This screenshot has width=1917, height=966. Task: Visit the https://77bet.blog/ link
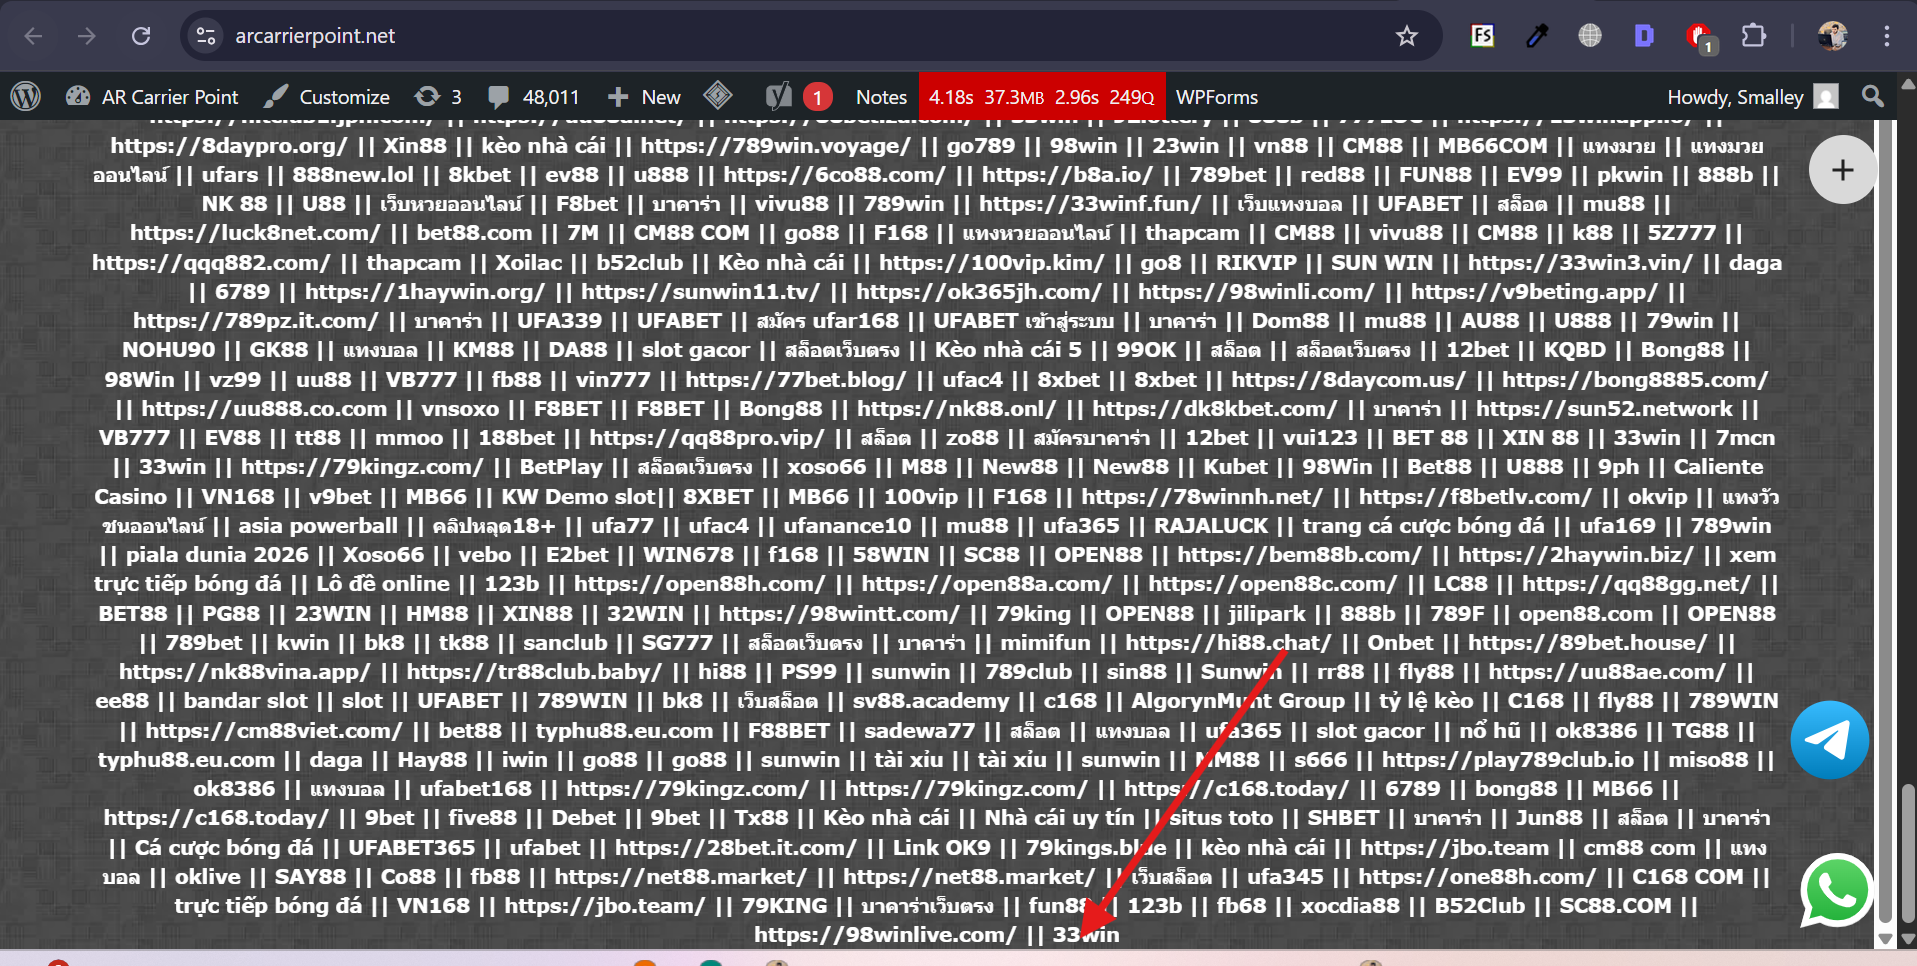[x=795, y=380]
